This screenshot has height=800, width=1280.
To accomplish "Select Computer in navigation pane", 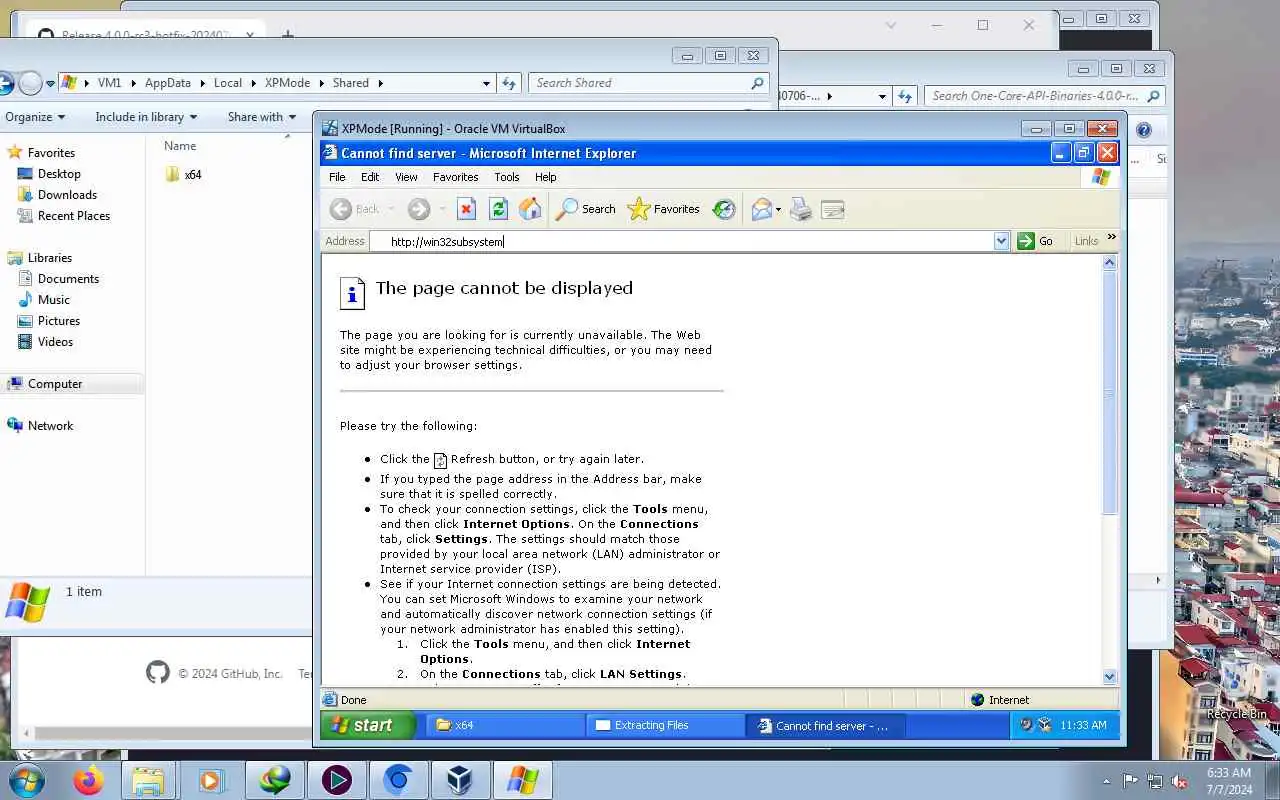I will pyautogui.click(x=55, y=384).
